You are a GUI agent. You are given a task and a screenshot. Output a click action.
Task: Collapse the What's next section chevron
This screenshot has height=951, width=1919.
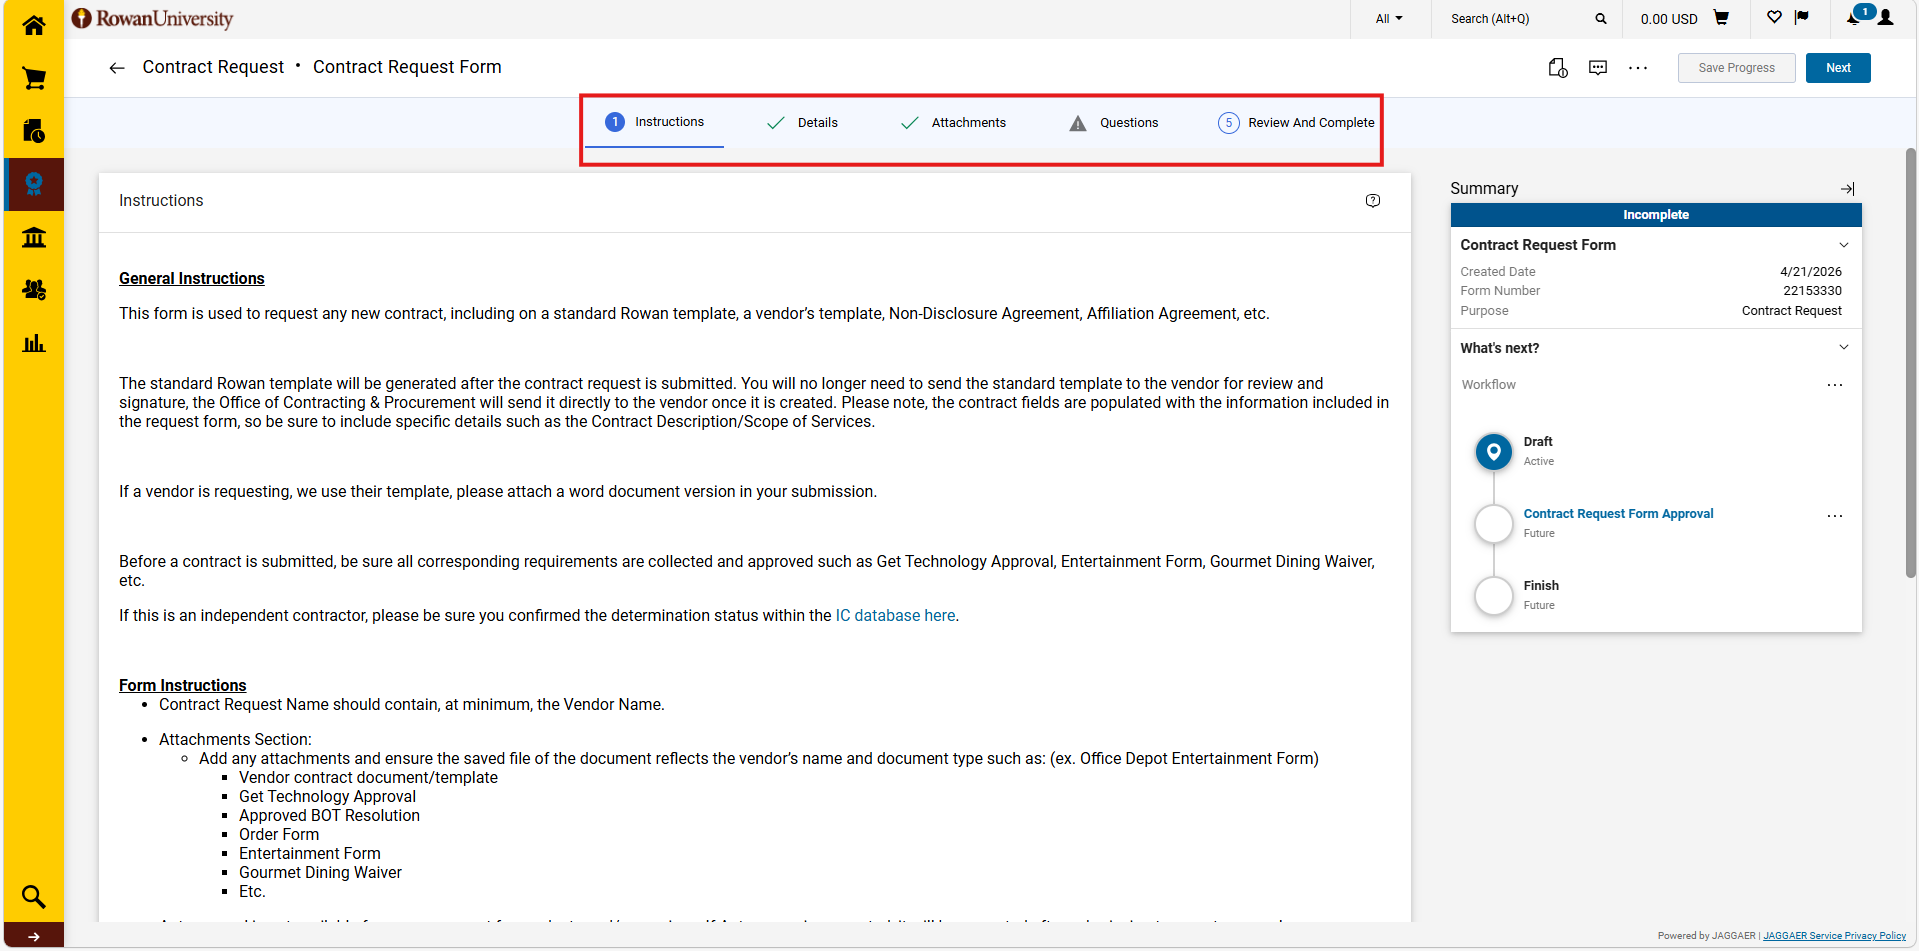coord(1844,348)
